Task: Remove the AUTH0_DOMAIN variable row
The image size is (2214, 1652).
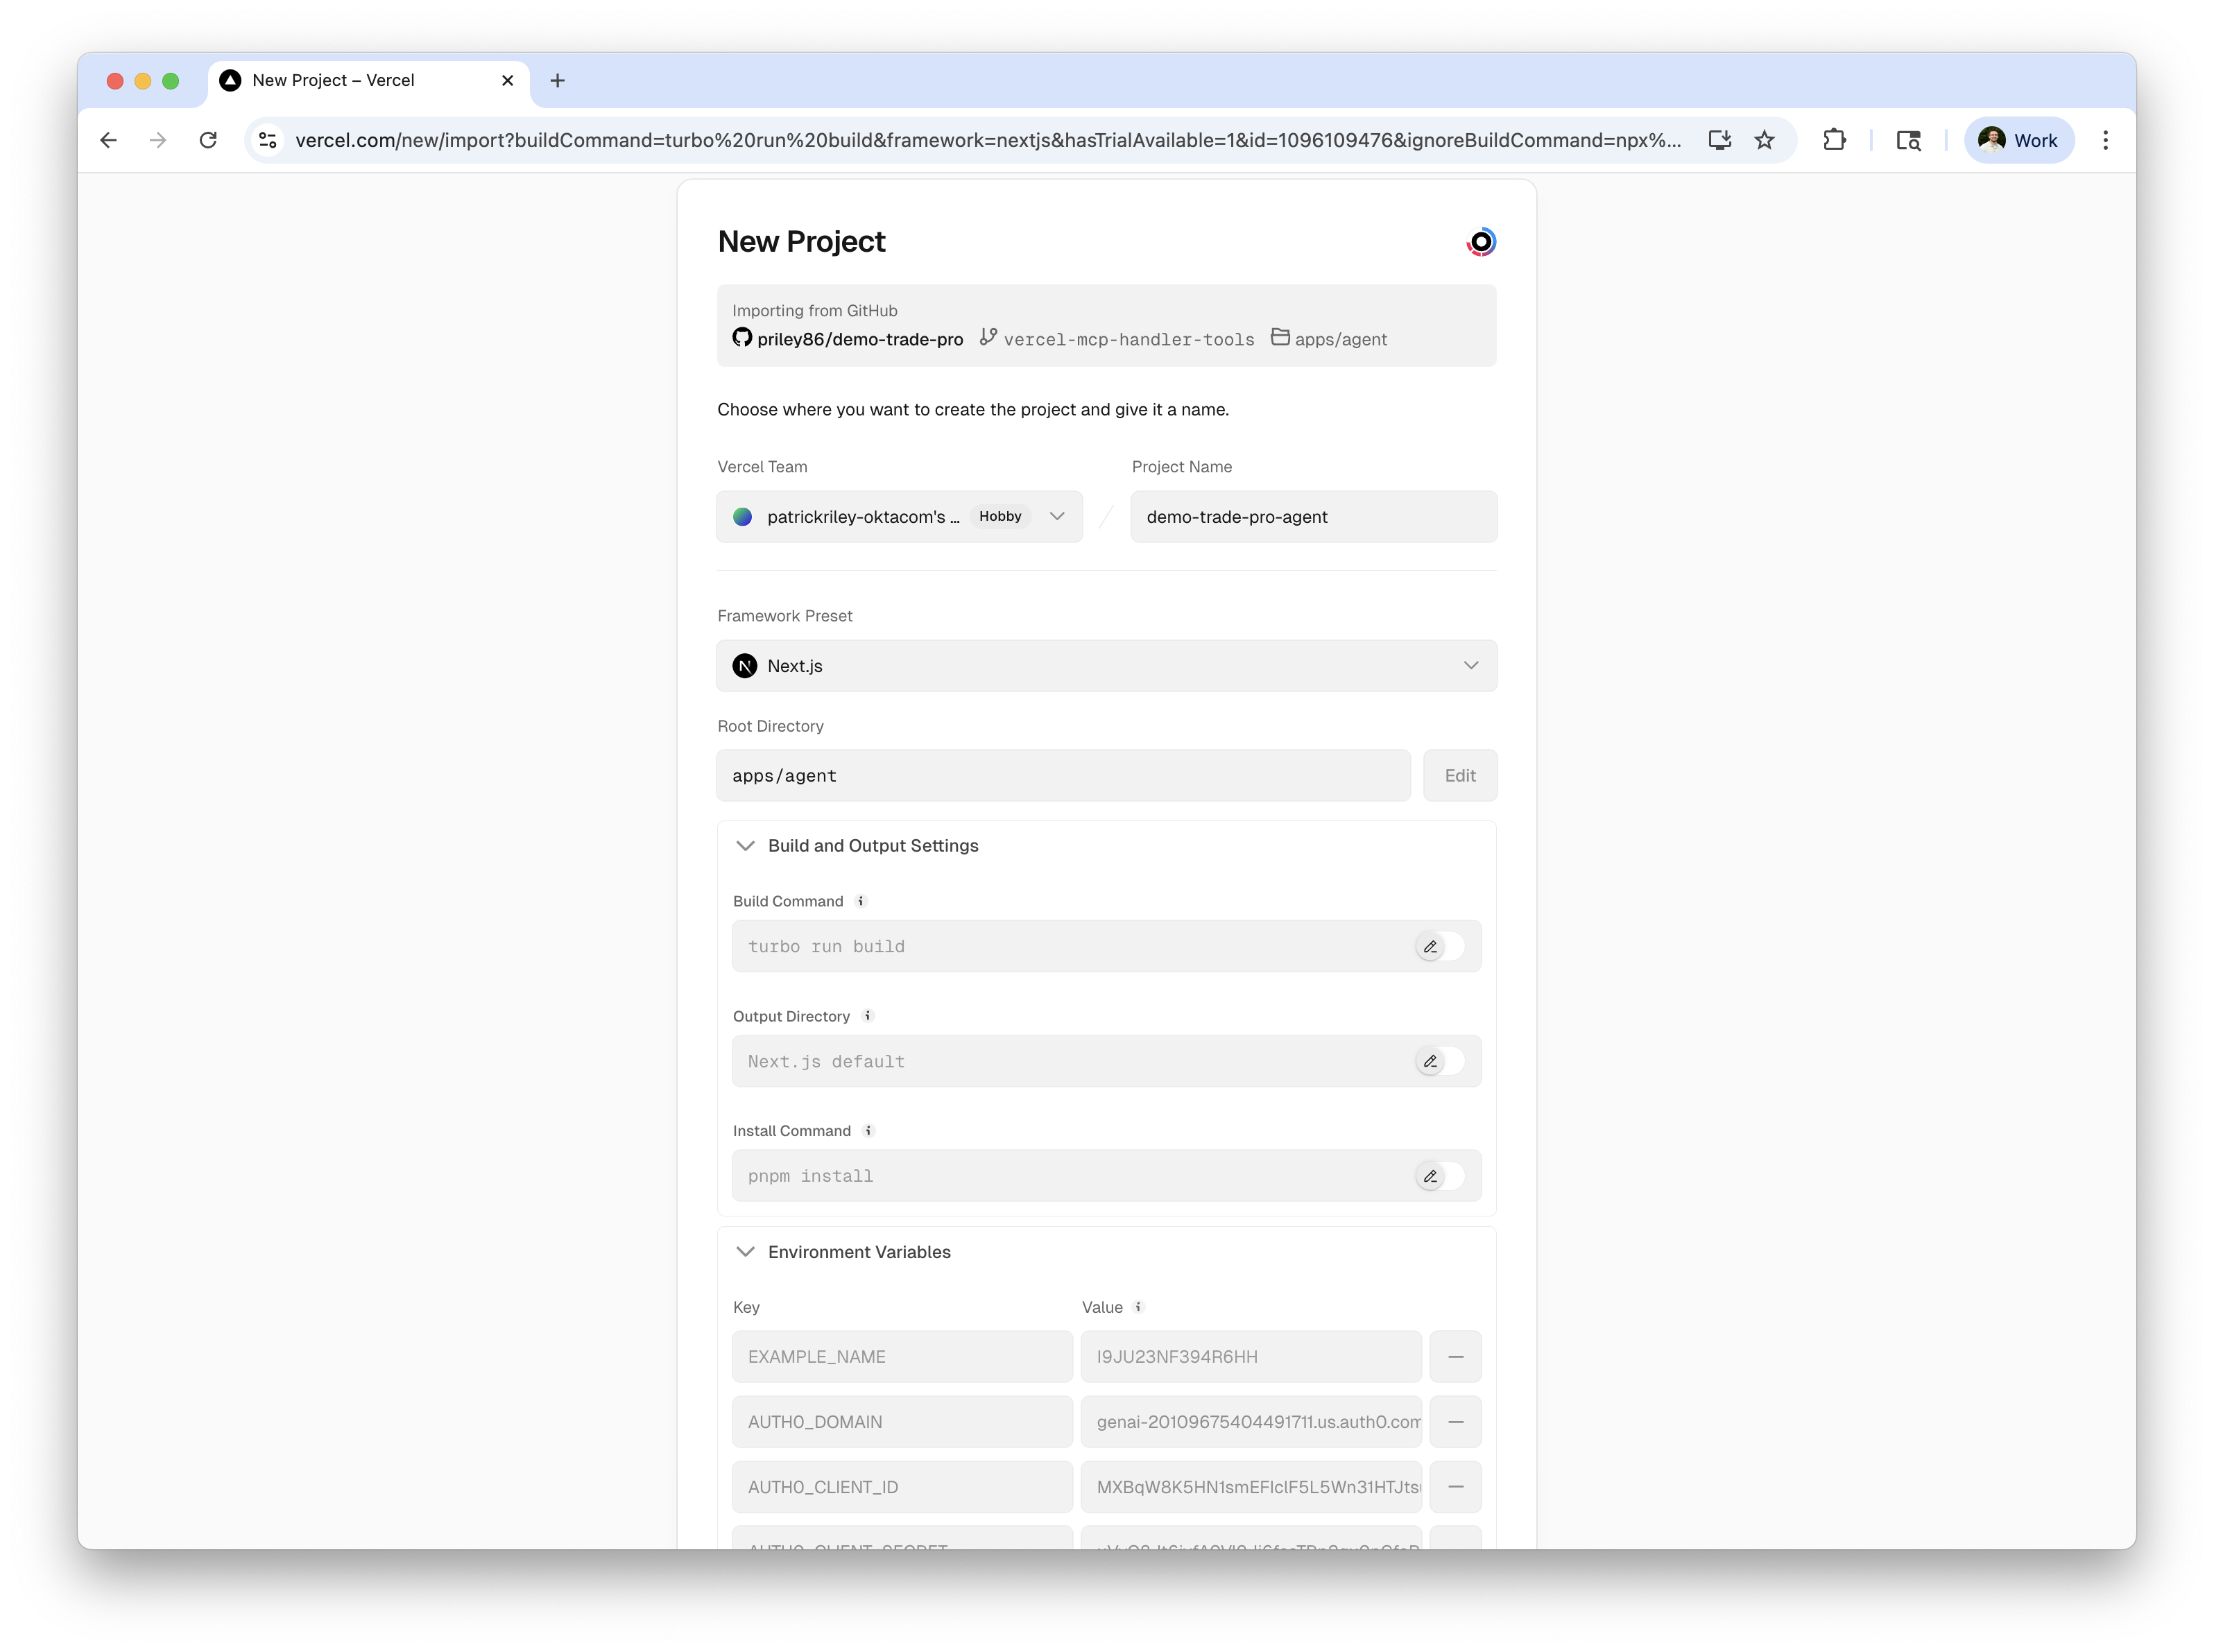Action: coord(1455,1421)
